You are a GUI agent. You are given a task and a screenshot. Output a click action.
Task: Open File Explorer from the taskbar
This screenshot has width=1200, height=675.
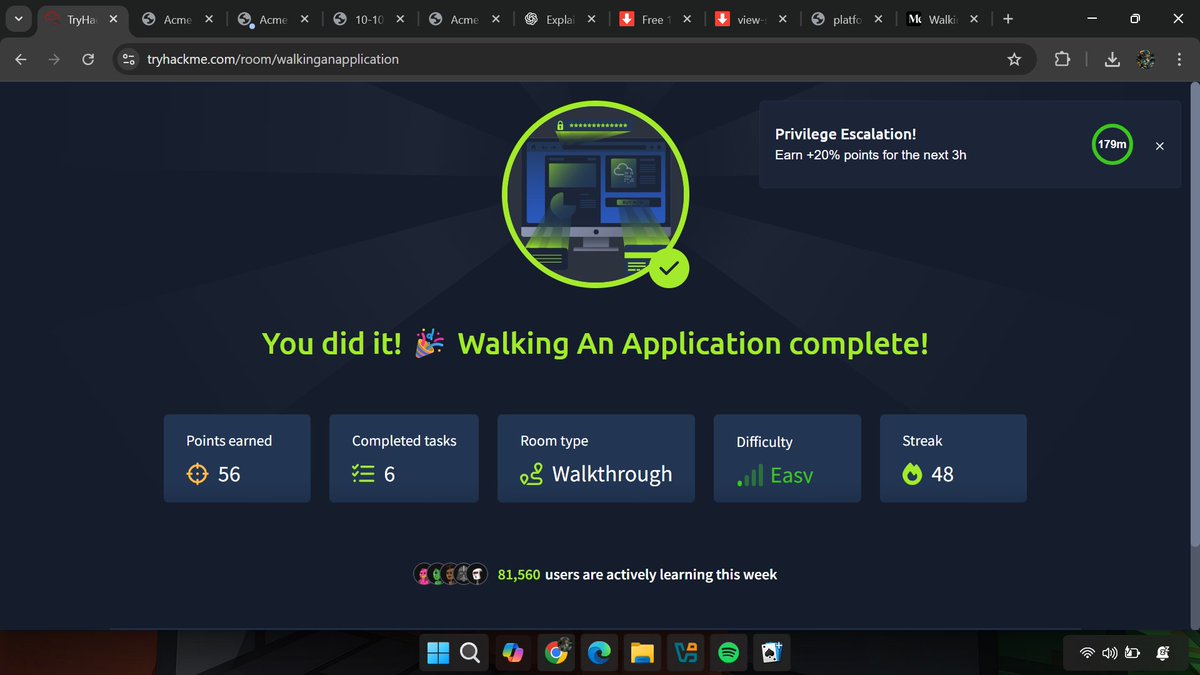click(x=643, y=653)
